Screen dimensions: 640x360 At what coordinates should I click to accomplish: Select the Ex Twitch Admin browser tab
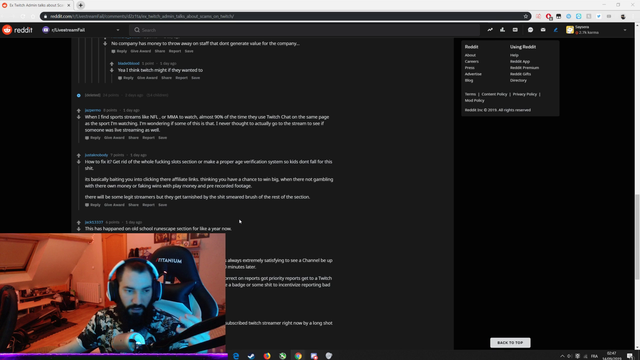36,5
